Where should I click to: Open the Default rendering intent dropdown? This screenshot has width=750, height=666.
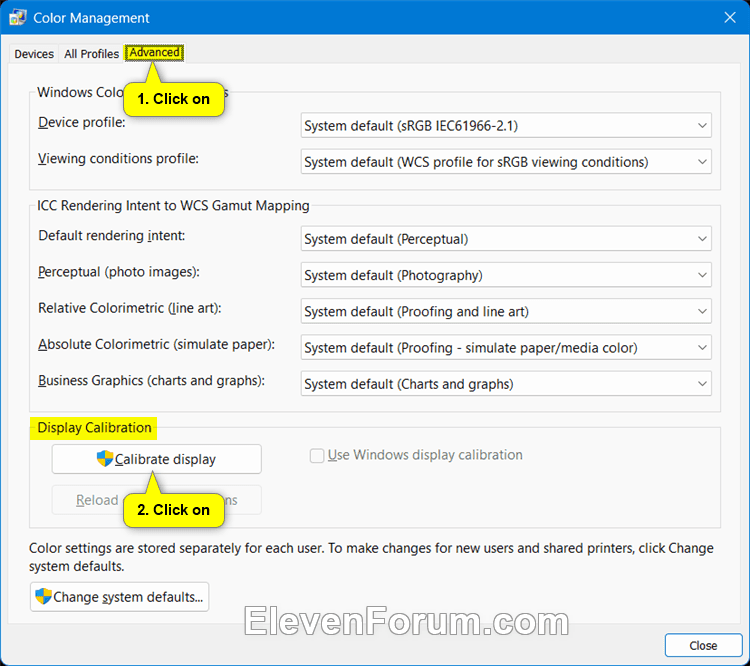click(506, 239)
